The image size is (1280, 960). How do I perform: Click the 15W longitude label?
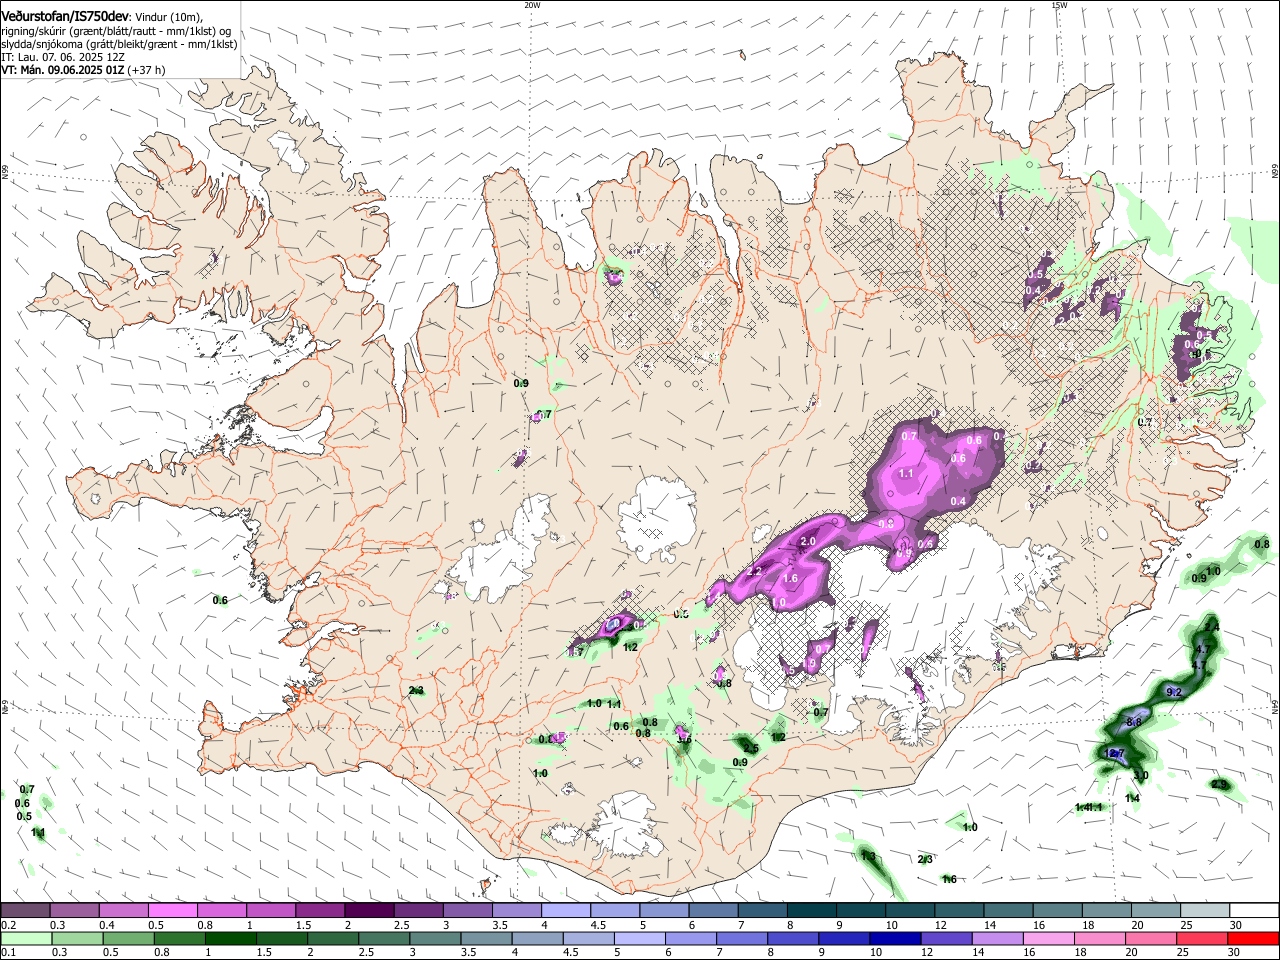1059,5
